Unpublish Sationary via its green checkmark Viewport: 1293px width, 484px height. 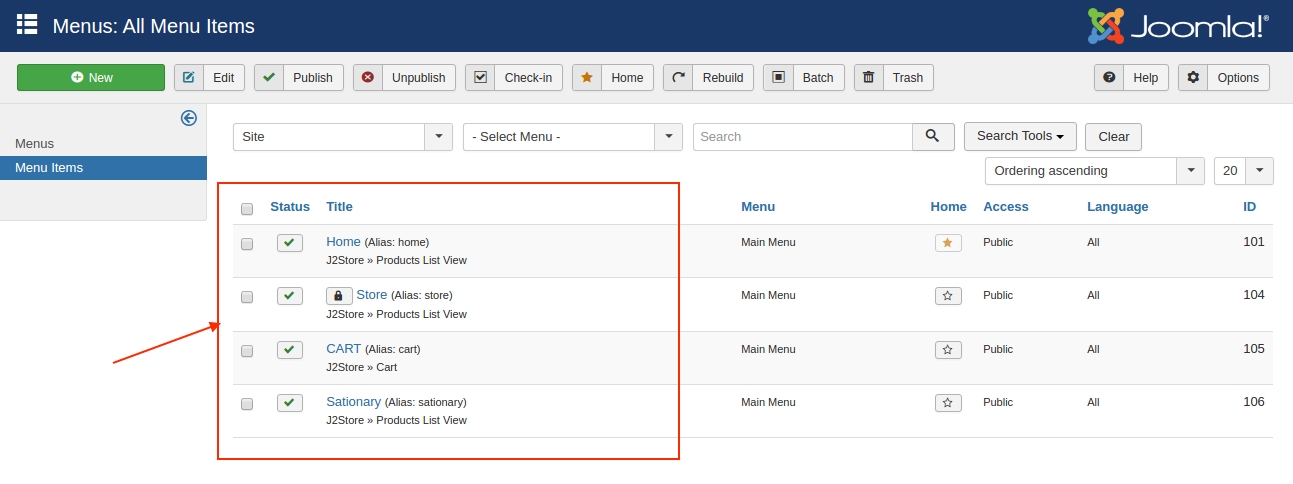coord(290,403)
